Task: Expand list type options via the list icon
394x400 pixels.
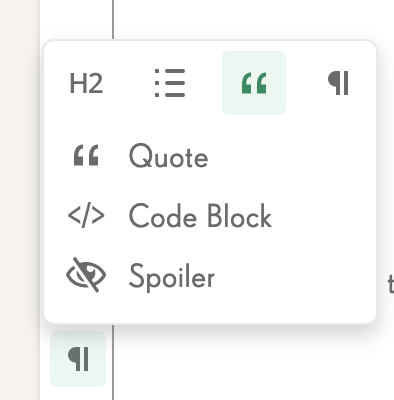Action: click(170, 83)
